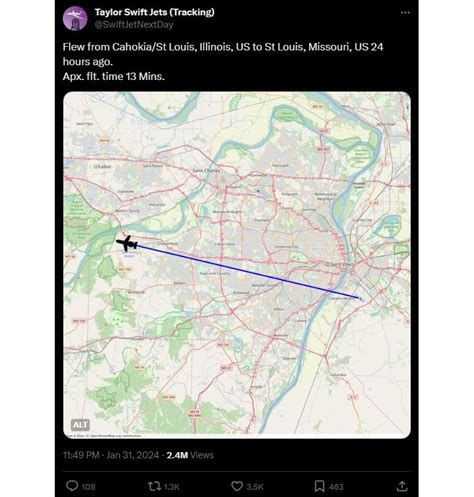Click the black airplane icon on the map
This screenshot has width=474, height=497.
(127, 243)
